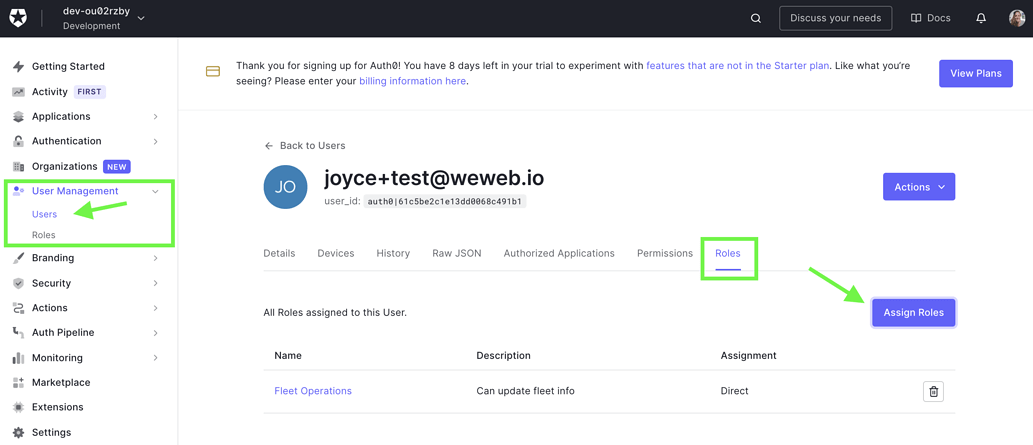Switch to the Raw JSON tab
Viewport: 1033px width, 445px height.
pyautogui.click(x=457, y=253)
